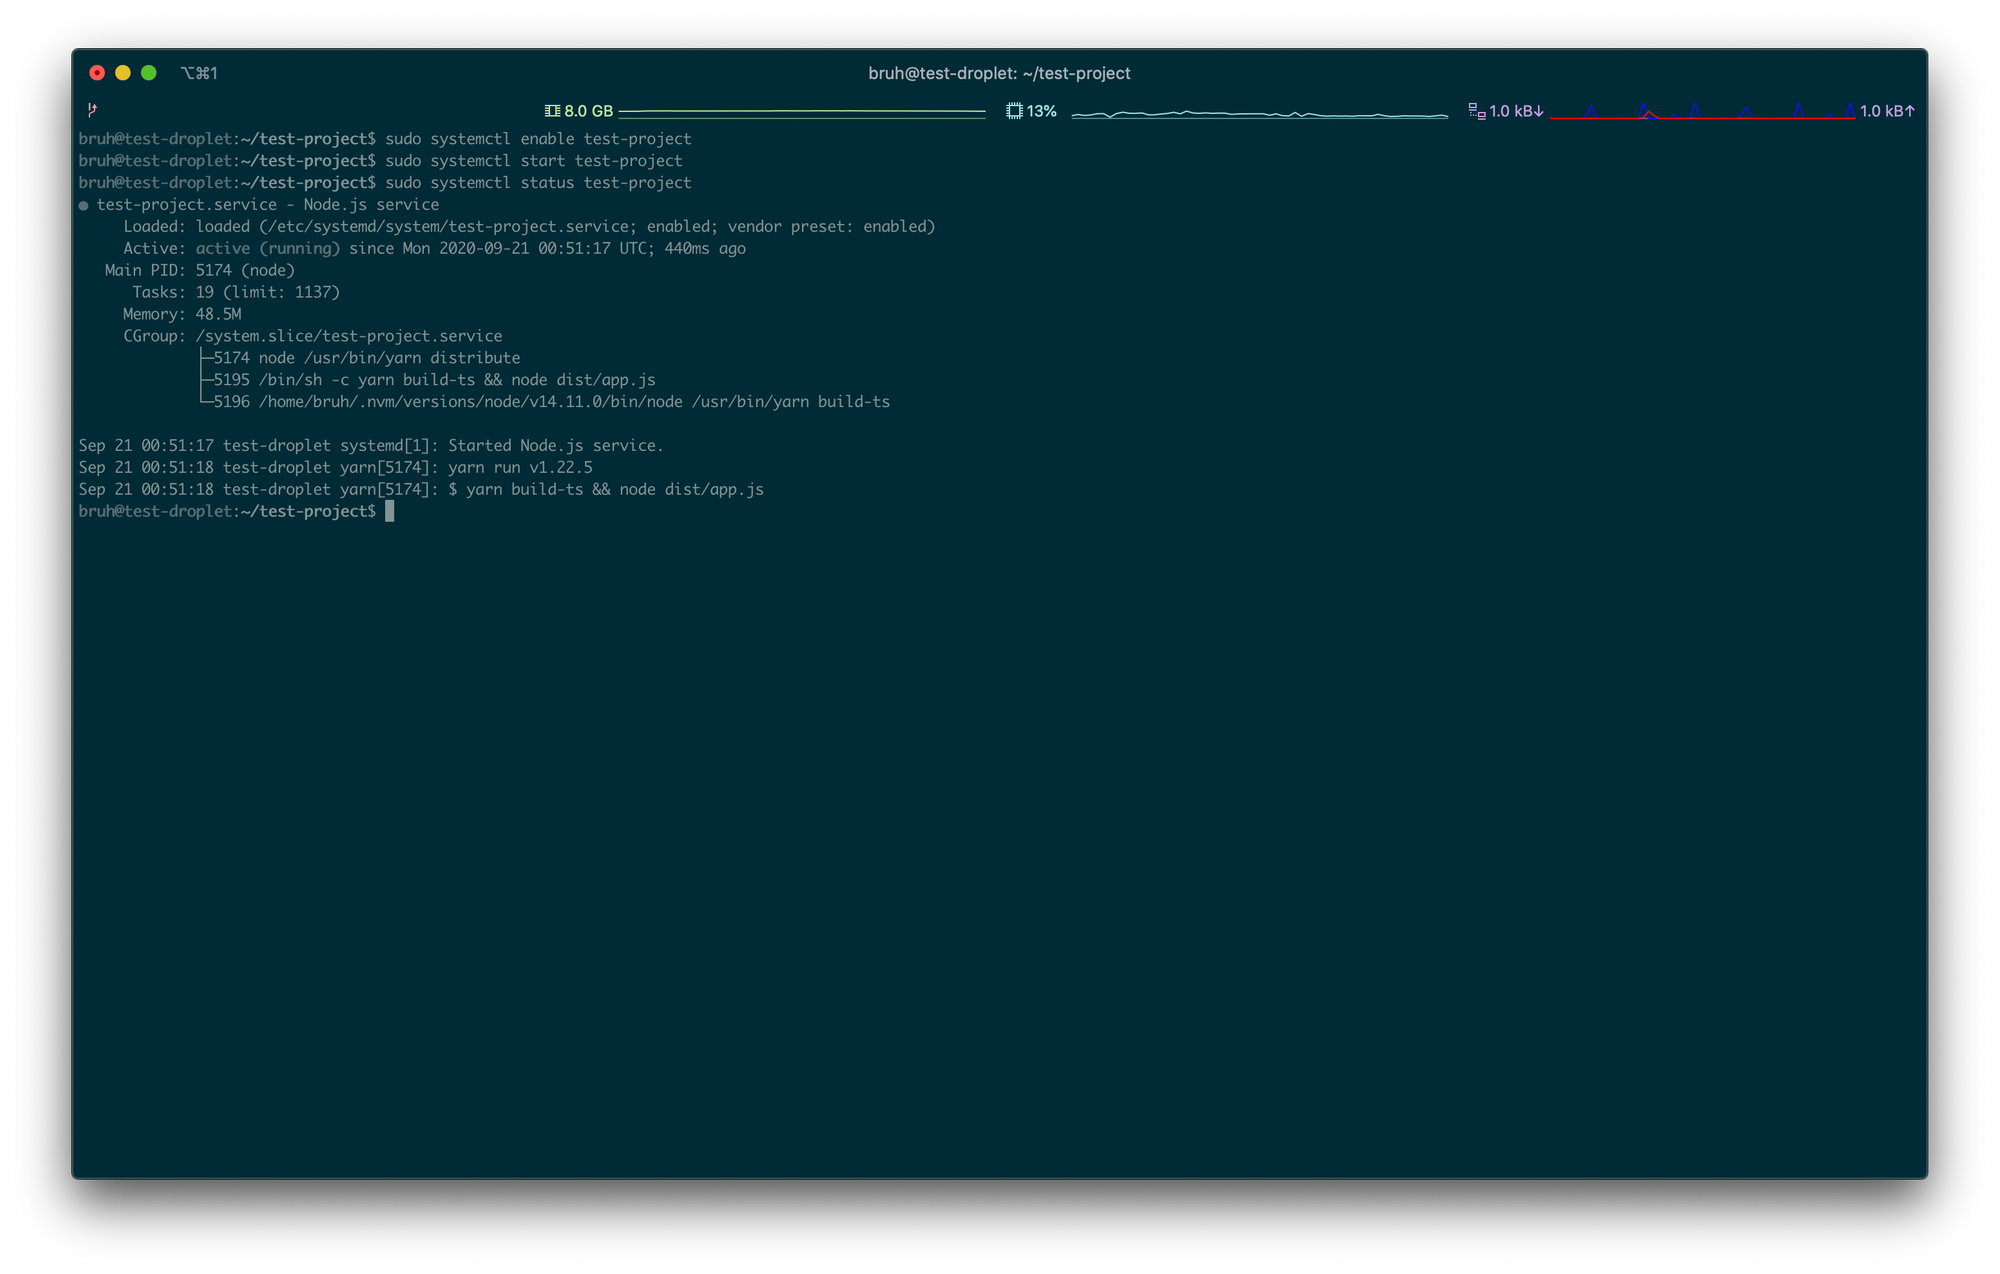Viewport: 2000px width, 1274px height.
Task: Click the systemctl start test-project command
Action: point(534,161)
